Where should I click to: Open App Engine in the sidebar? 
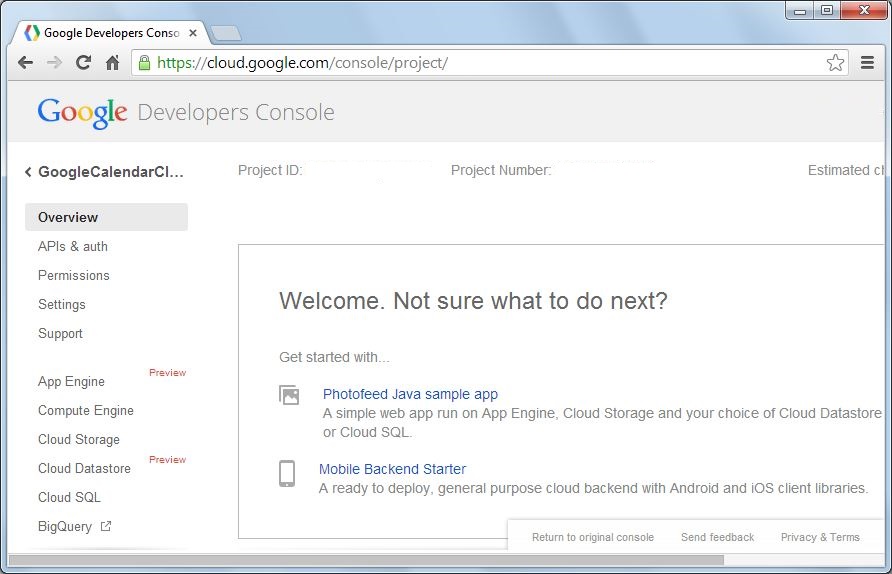click(71, 381)
